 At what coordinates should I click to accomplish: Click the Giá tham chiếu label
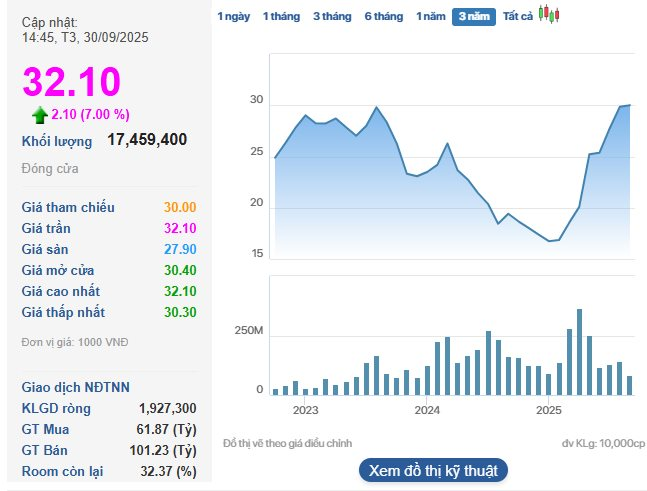[68, 207]
